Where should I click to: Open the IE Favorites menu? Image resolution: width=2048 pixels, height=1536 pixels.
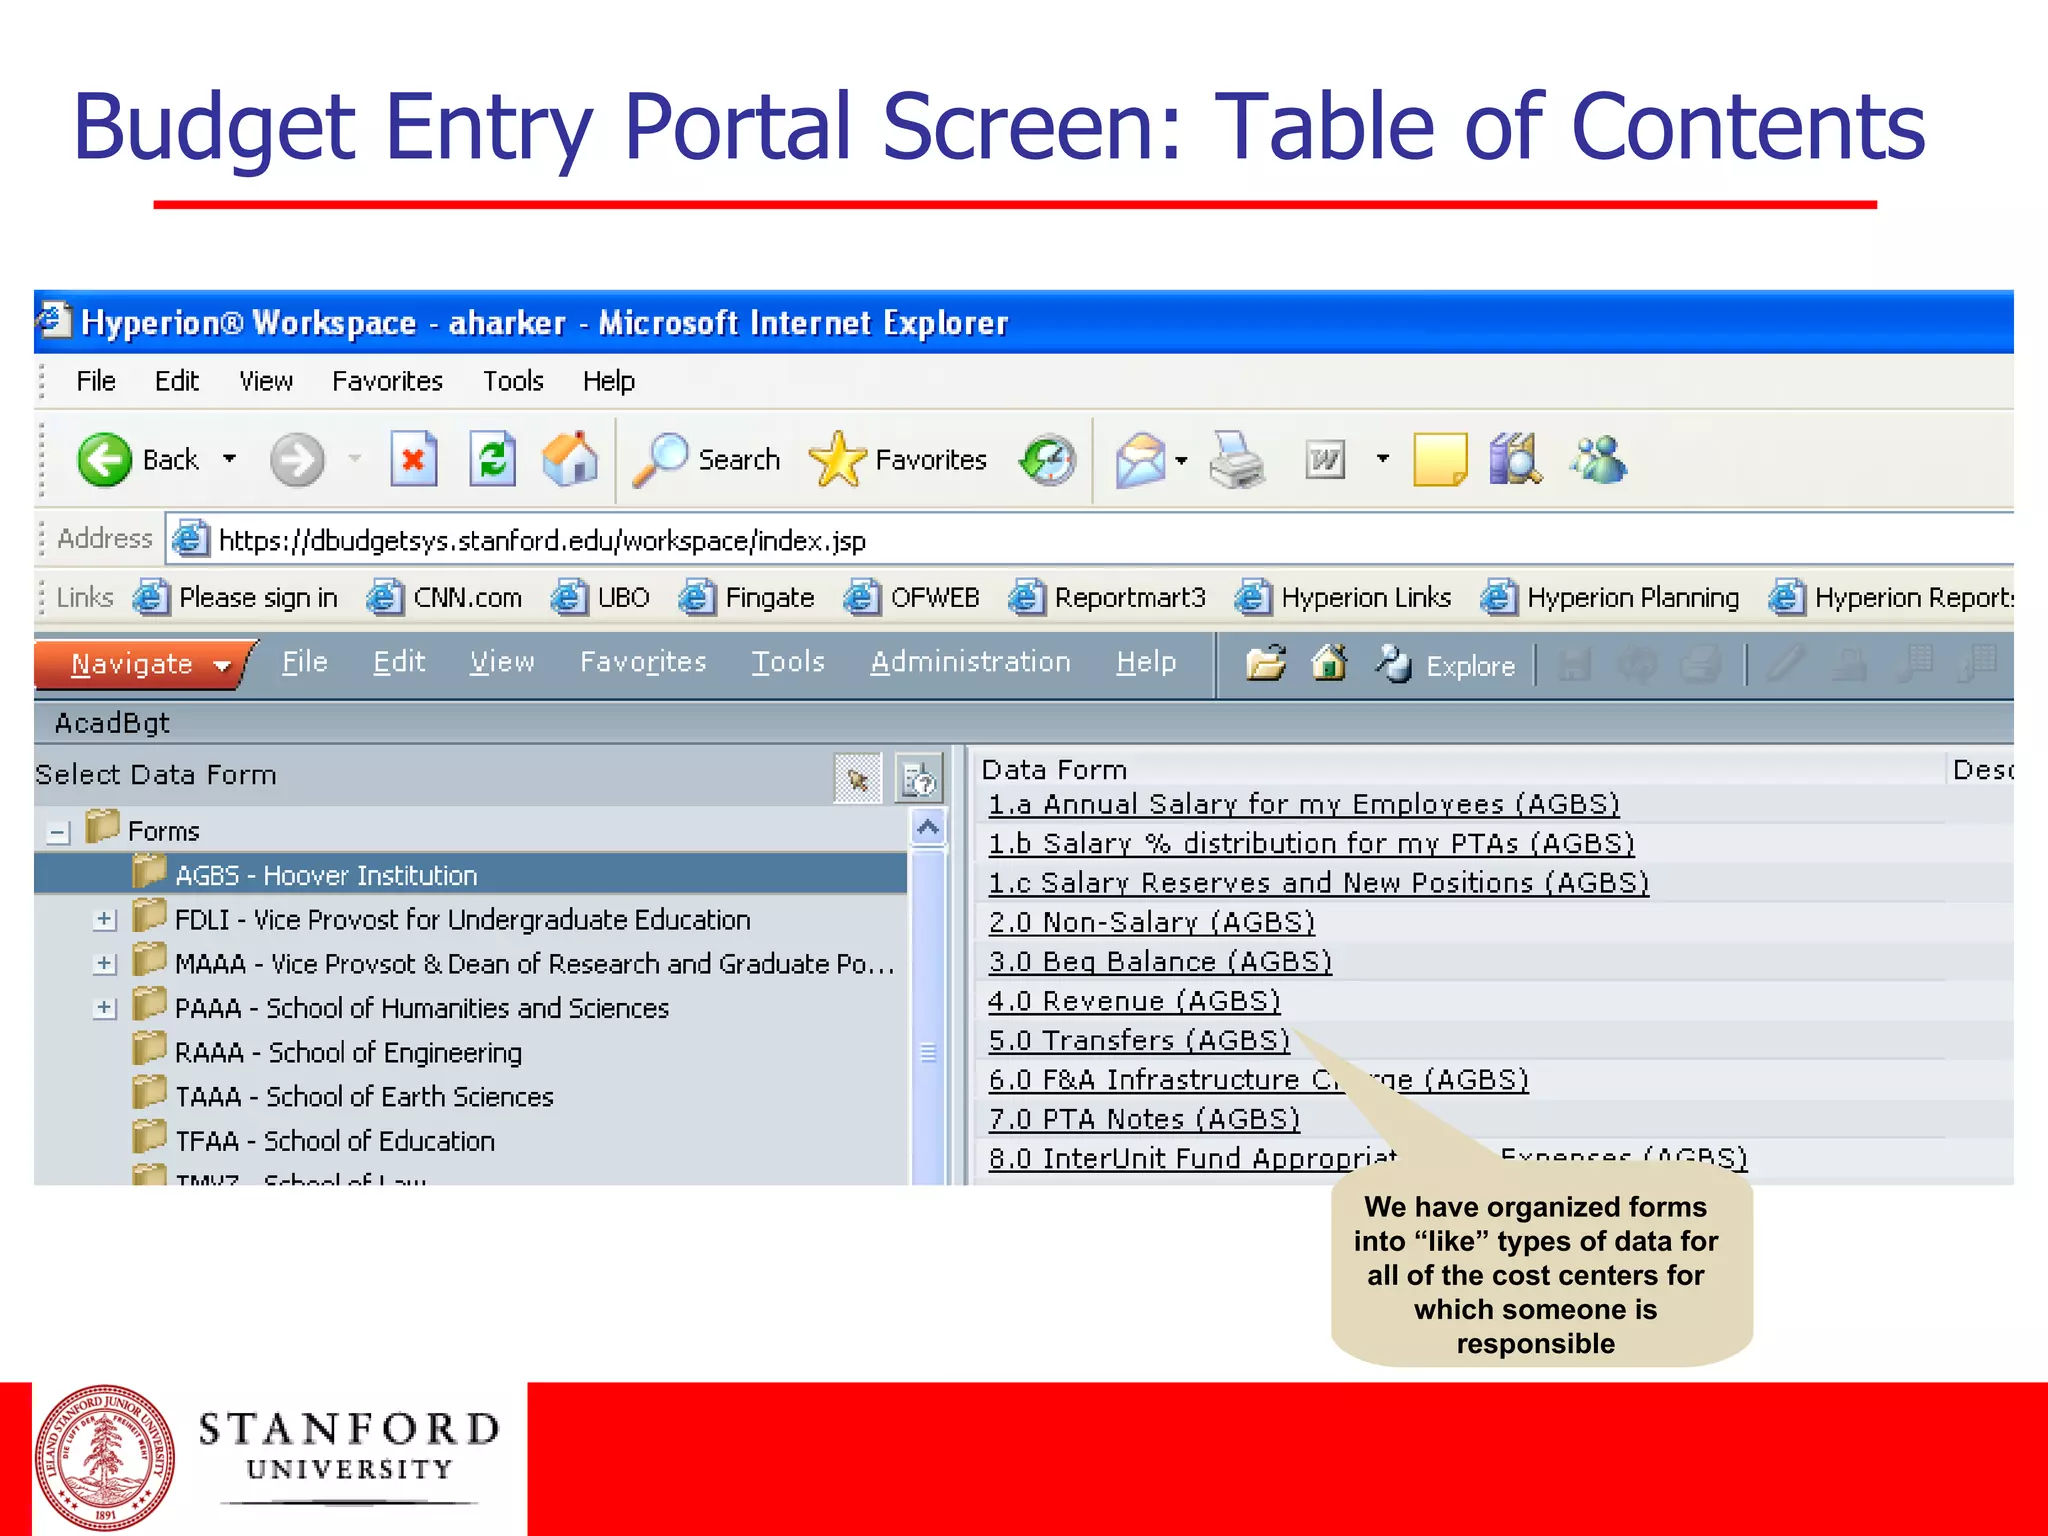pos(388,381)
